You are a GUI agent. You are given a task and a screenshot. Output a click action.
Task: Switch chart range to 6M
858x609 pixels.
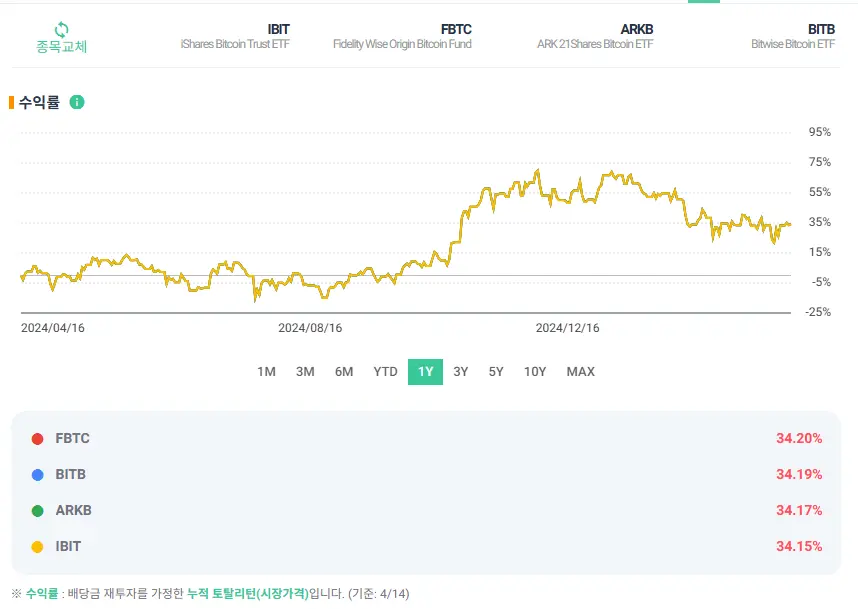point(344,372)
